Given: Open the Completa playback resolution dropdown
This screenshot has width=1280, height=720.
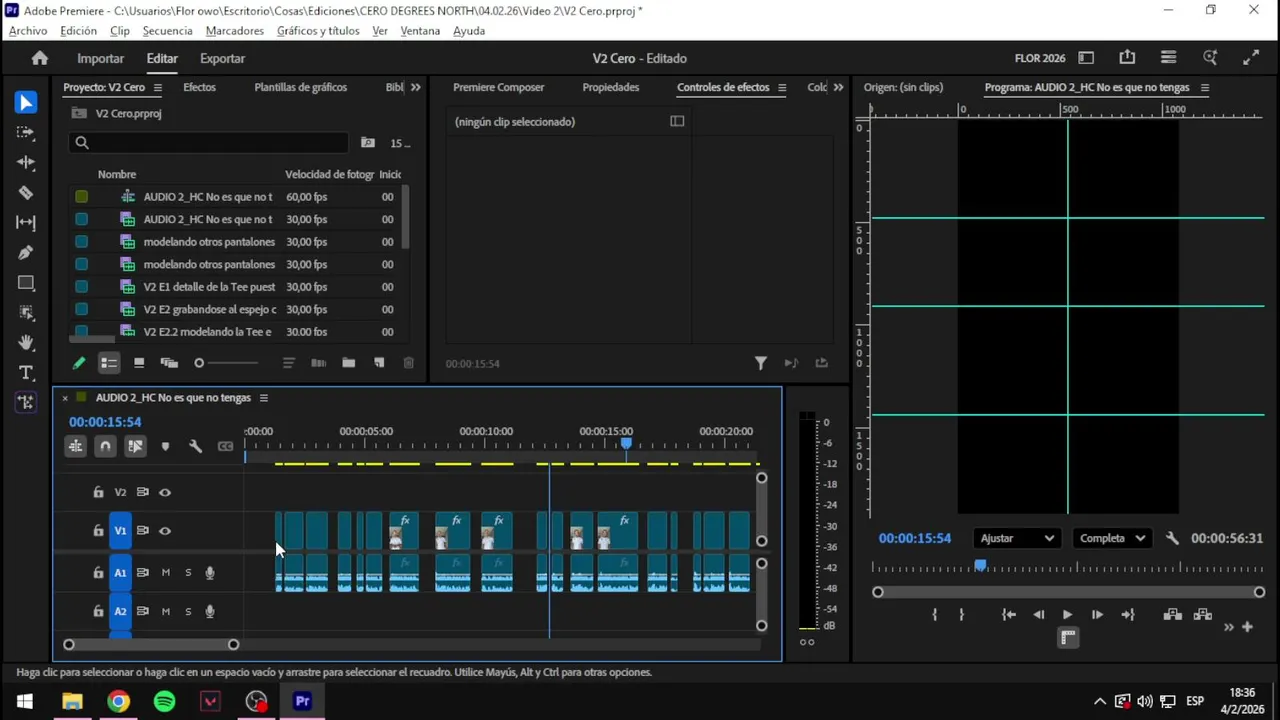Looking at the screenshot, I should tap(1112, 538).
